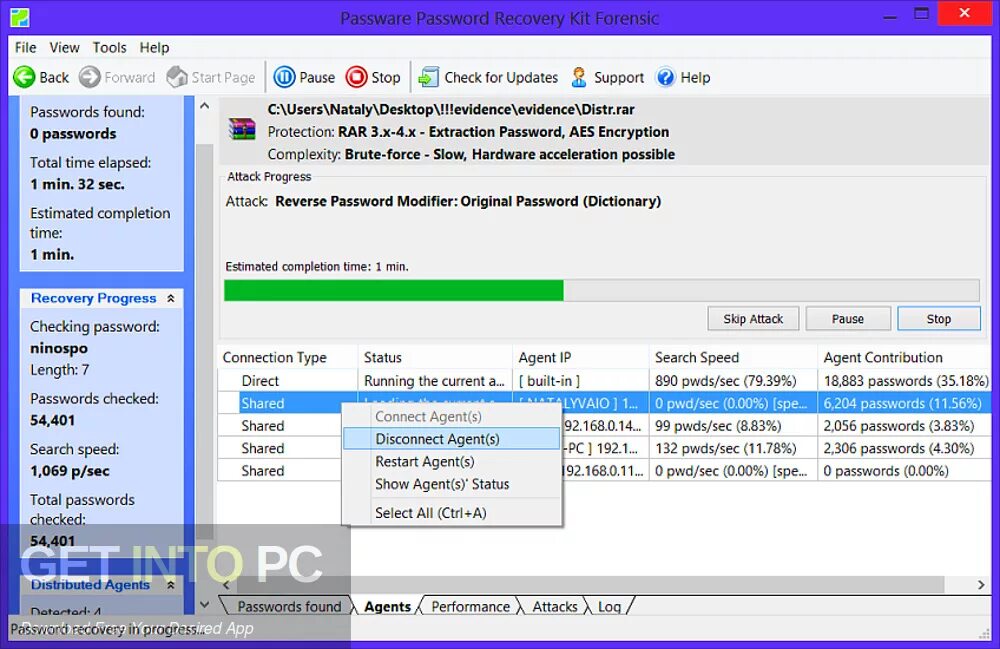Click the Status column header

tap(435, 358)
